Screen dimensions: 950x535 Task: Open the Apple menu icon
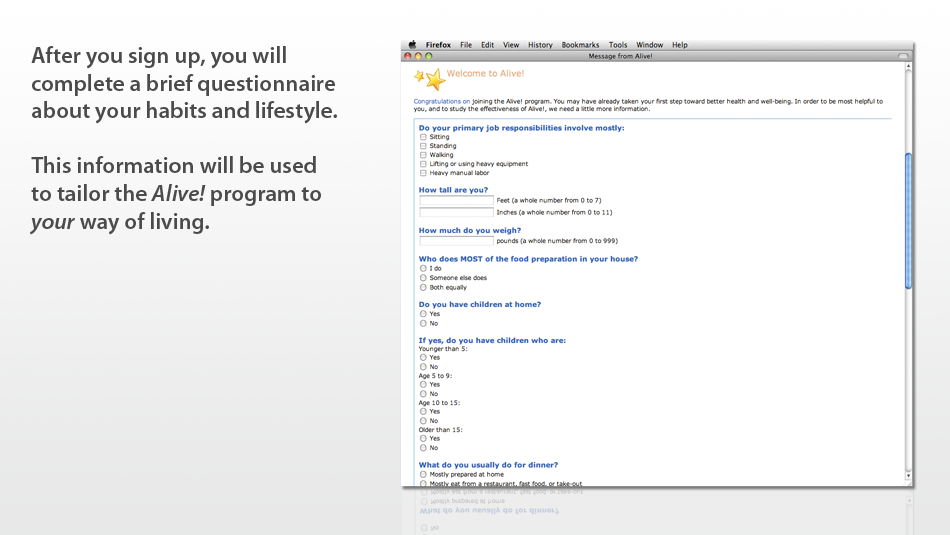click(x=411, y=45)
